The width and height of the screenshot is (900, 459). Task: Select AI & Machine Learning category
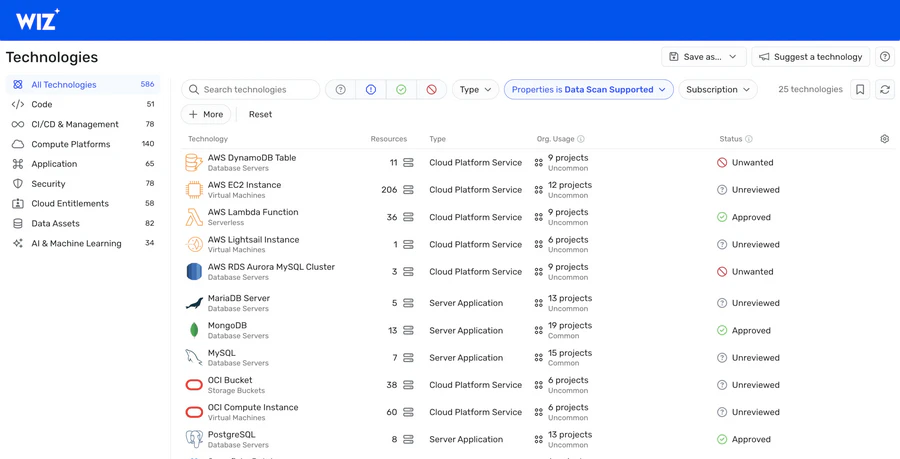83,243
